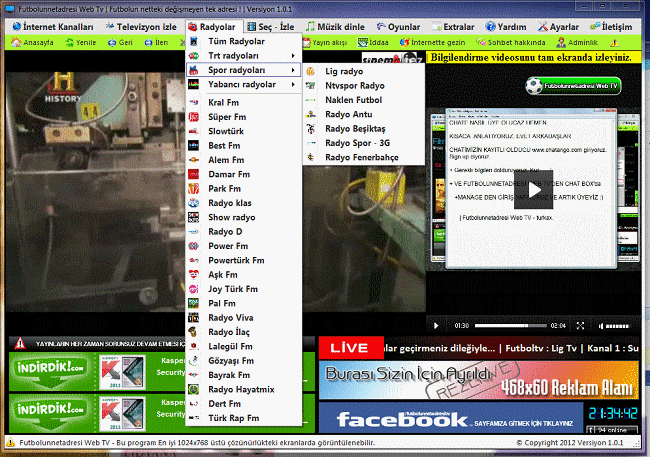Click the Radyo Beşiktaş icon
This screenshot has height=457, width=650.
[310, 129]
